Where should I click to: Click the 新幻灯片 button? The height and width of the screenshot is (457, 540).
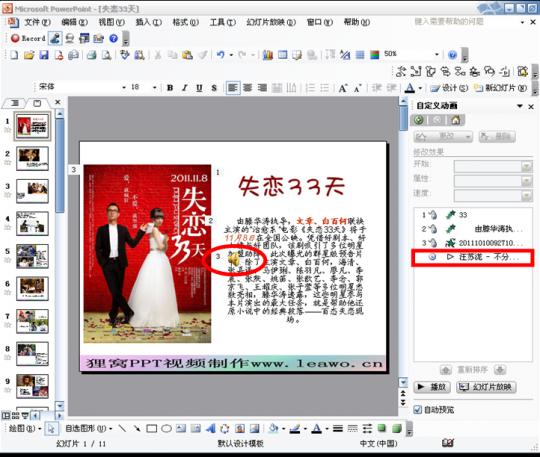click(x=501, y=88)
